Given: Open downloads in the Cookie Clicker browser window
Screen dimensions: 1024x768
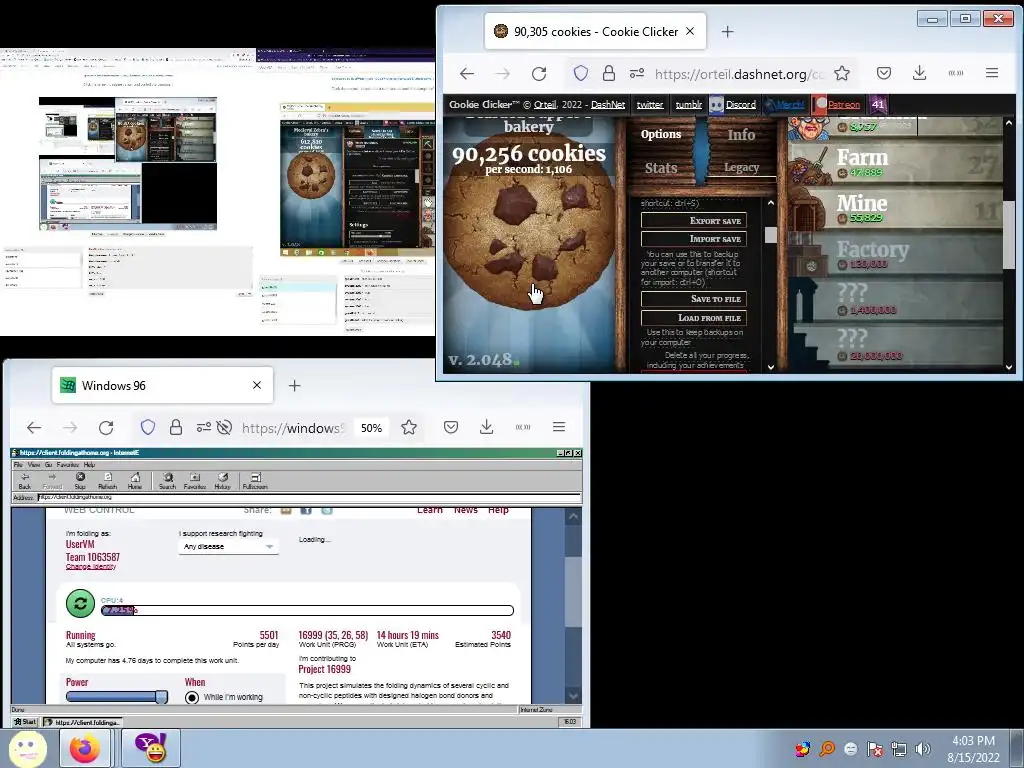Looking at the screenshot, I should 920,73.
